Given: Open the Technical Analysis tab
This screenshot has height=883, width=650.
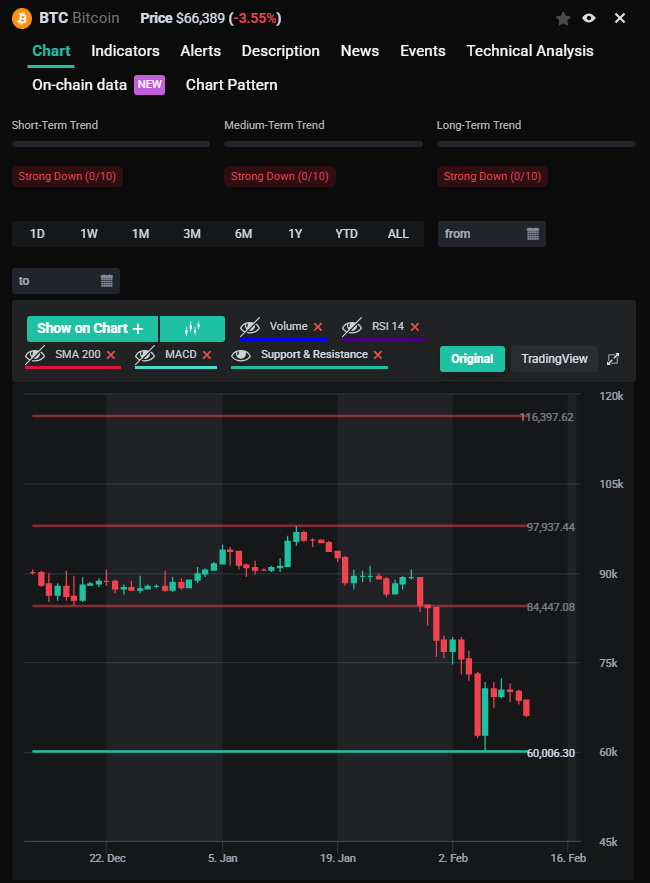Looking at the screenshot, I should (x=529, y=51).
